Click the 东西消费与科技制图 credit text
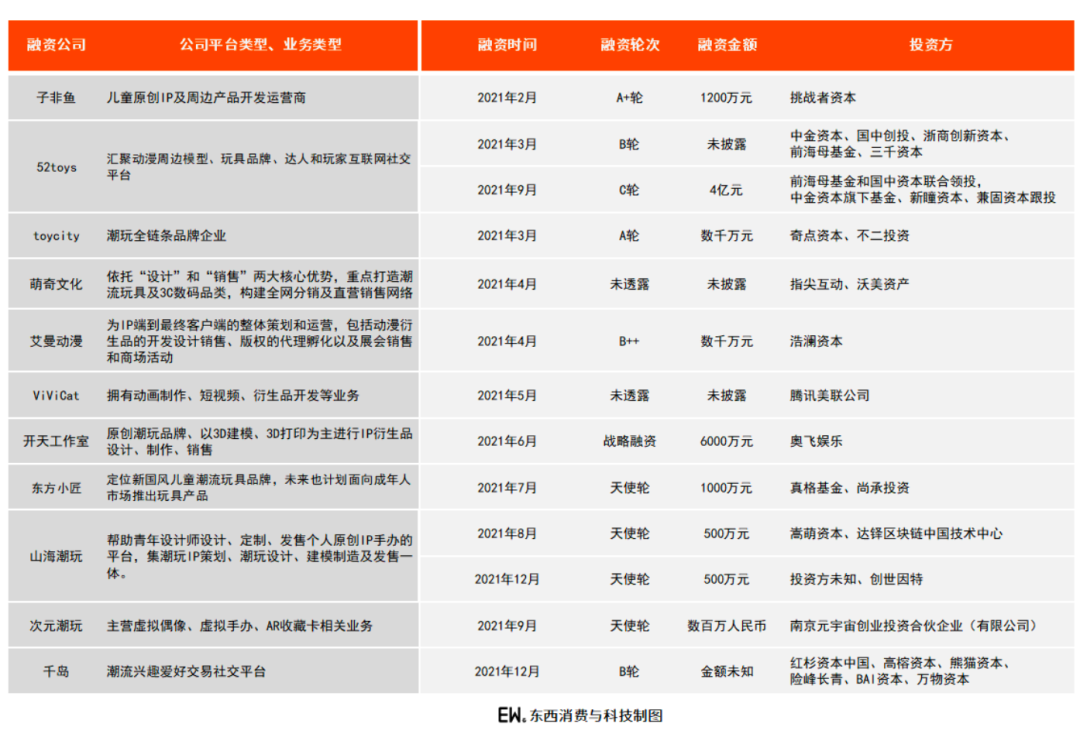Screen dimensions: 1080x734 pos(596,716)
